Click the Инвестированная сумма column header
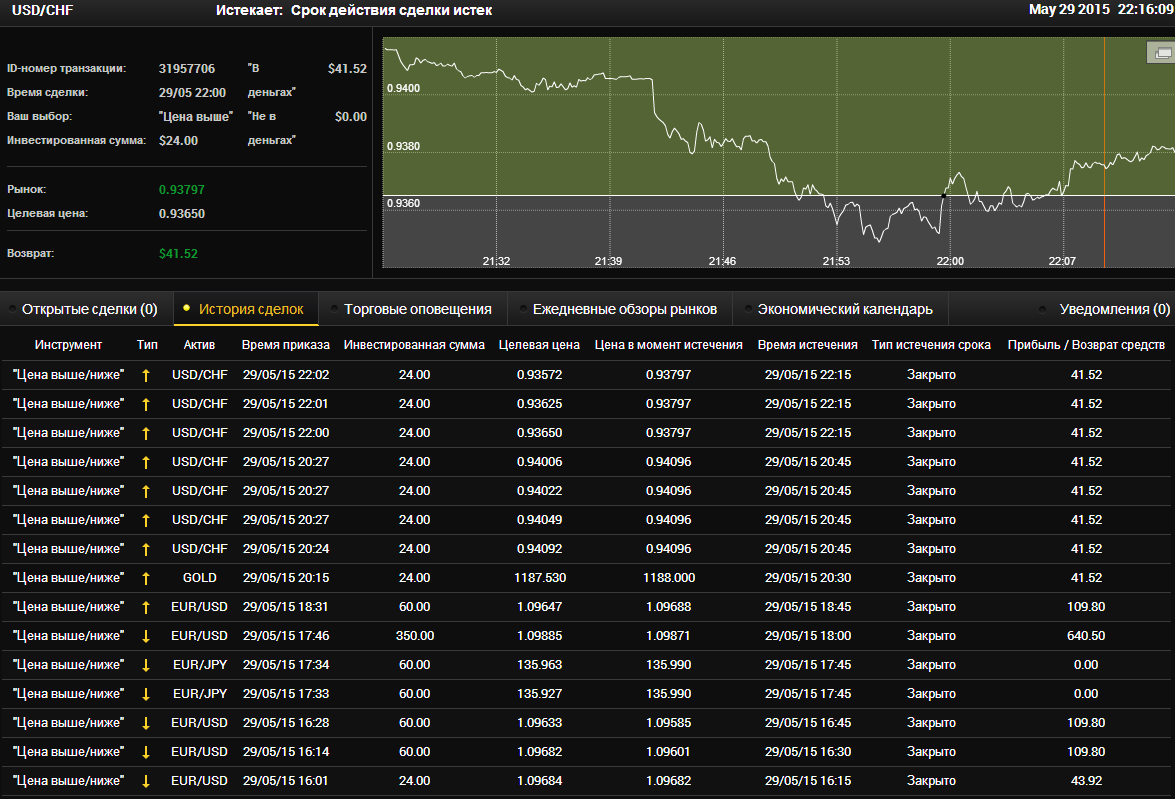The image size is (1175, 799). pyautogui.click(x=414, y=345)
